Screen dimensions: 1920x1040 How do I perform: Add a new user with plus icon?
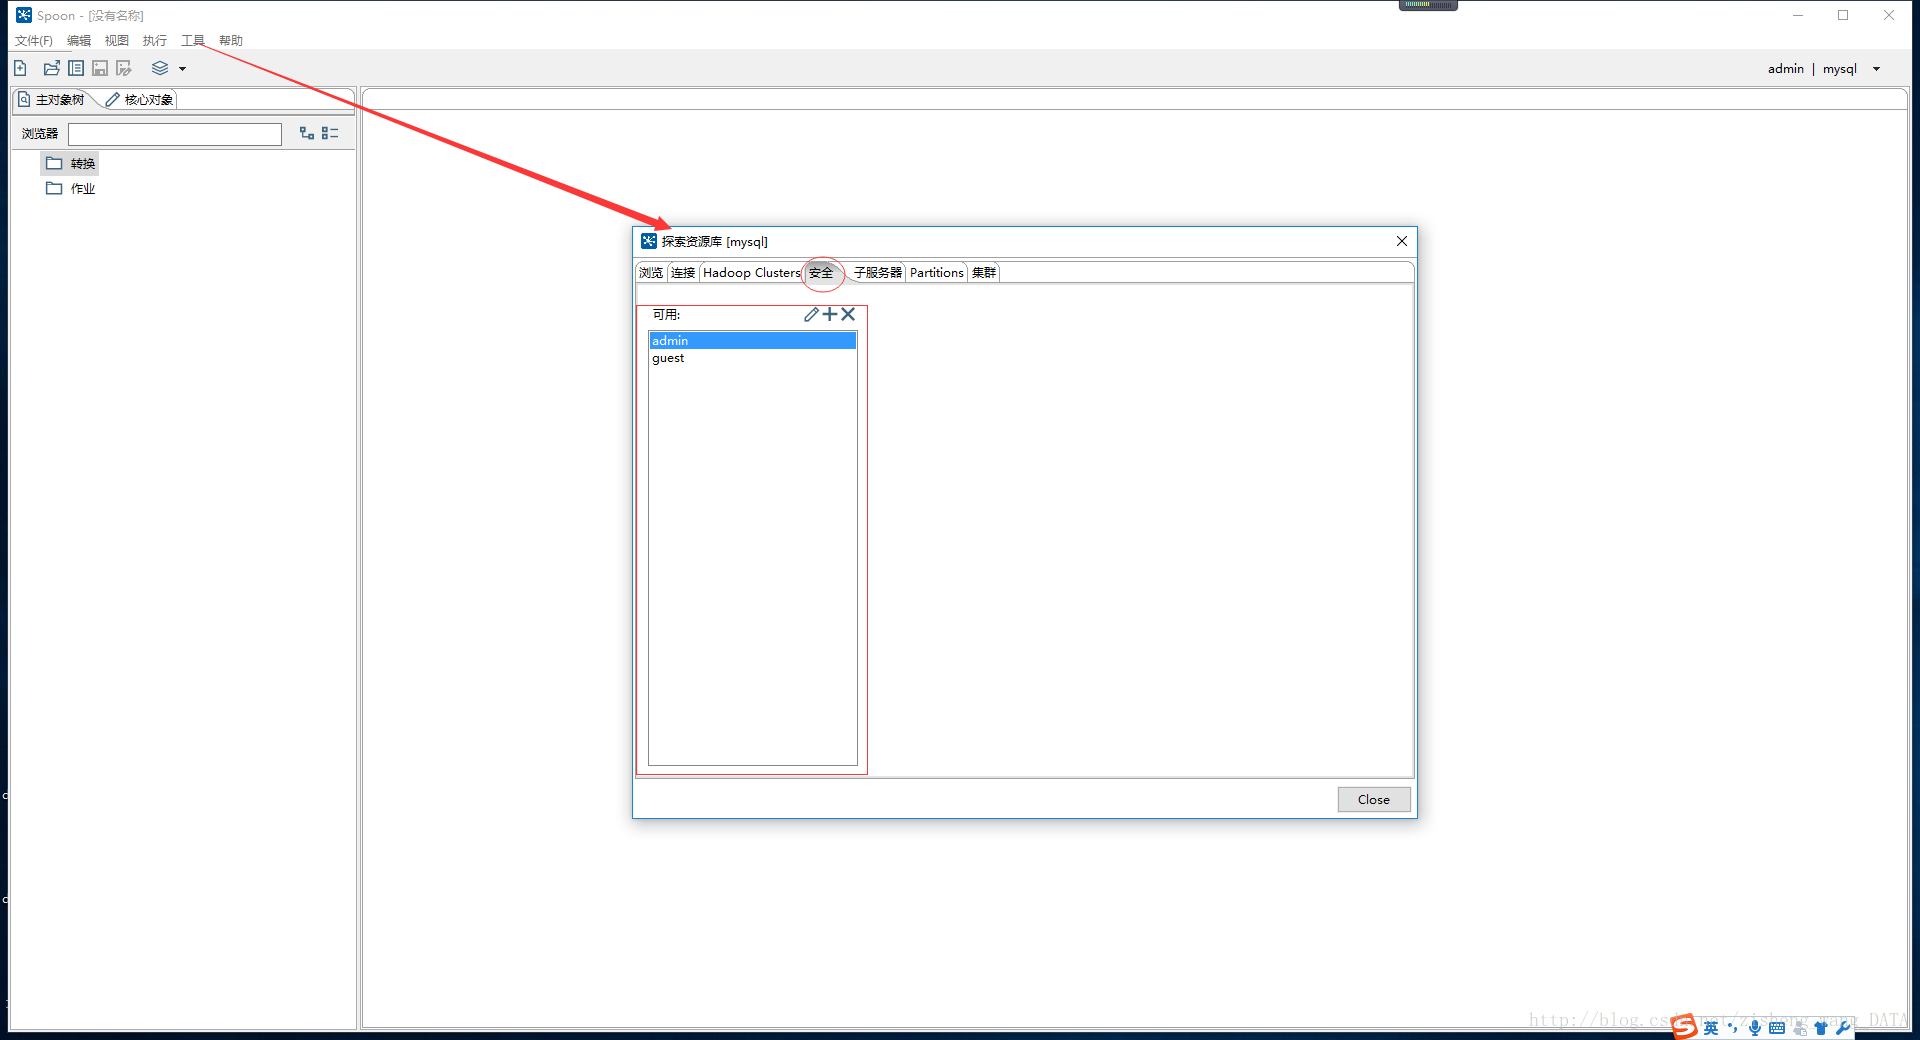(830, 314)
